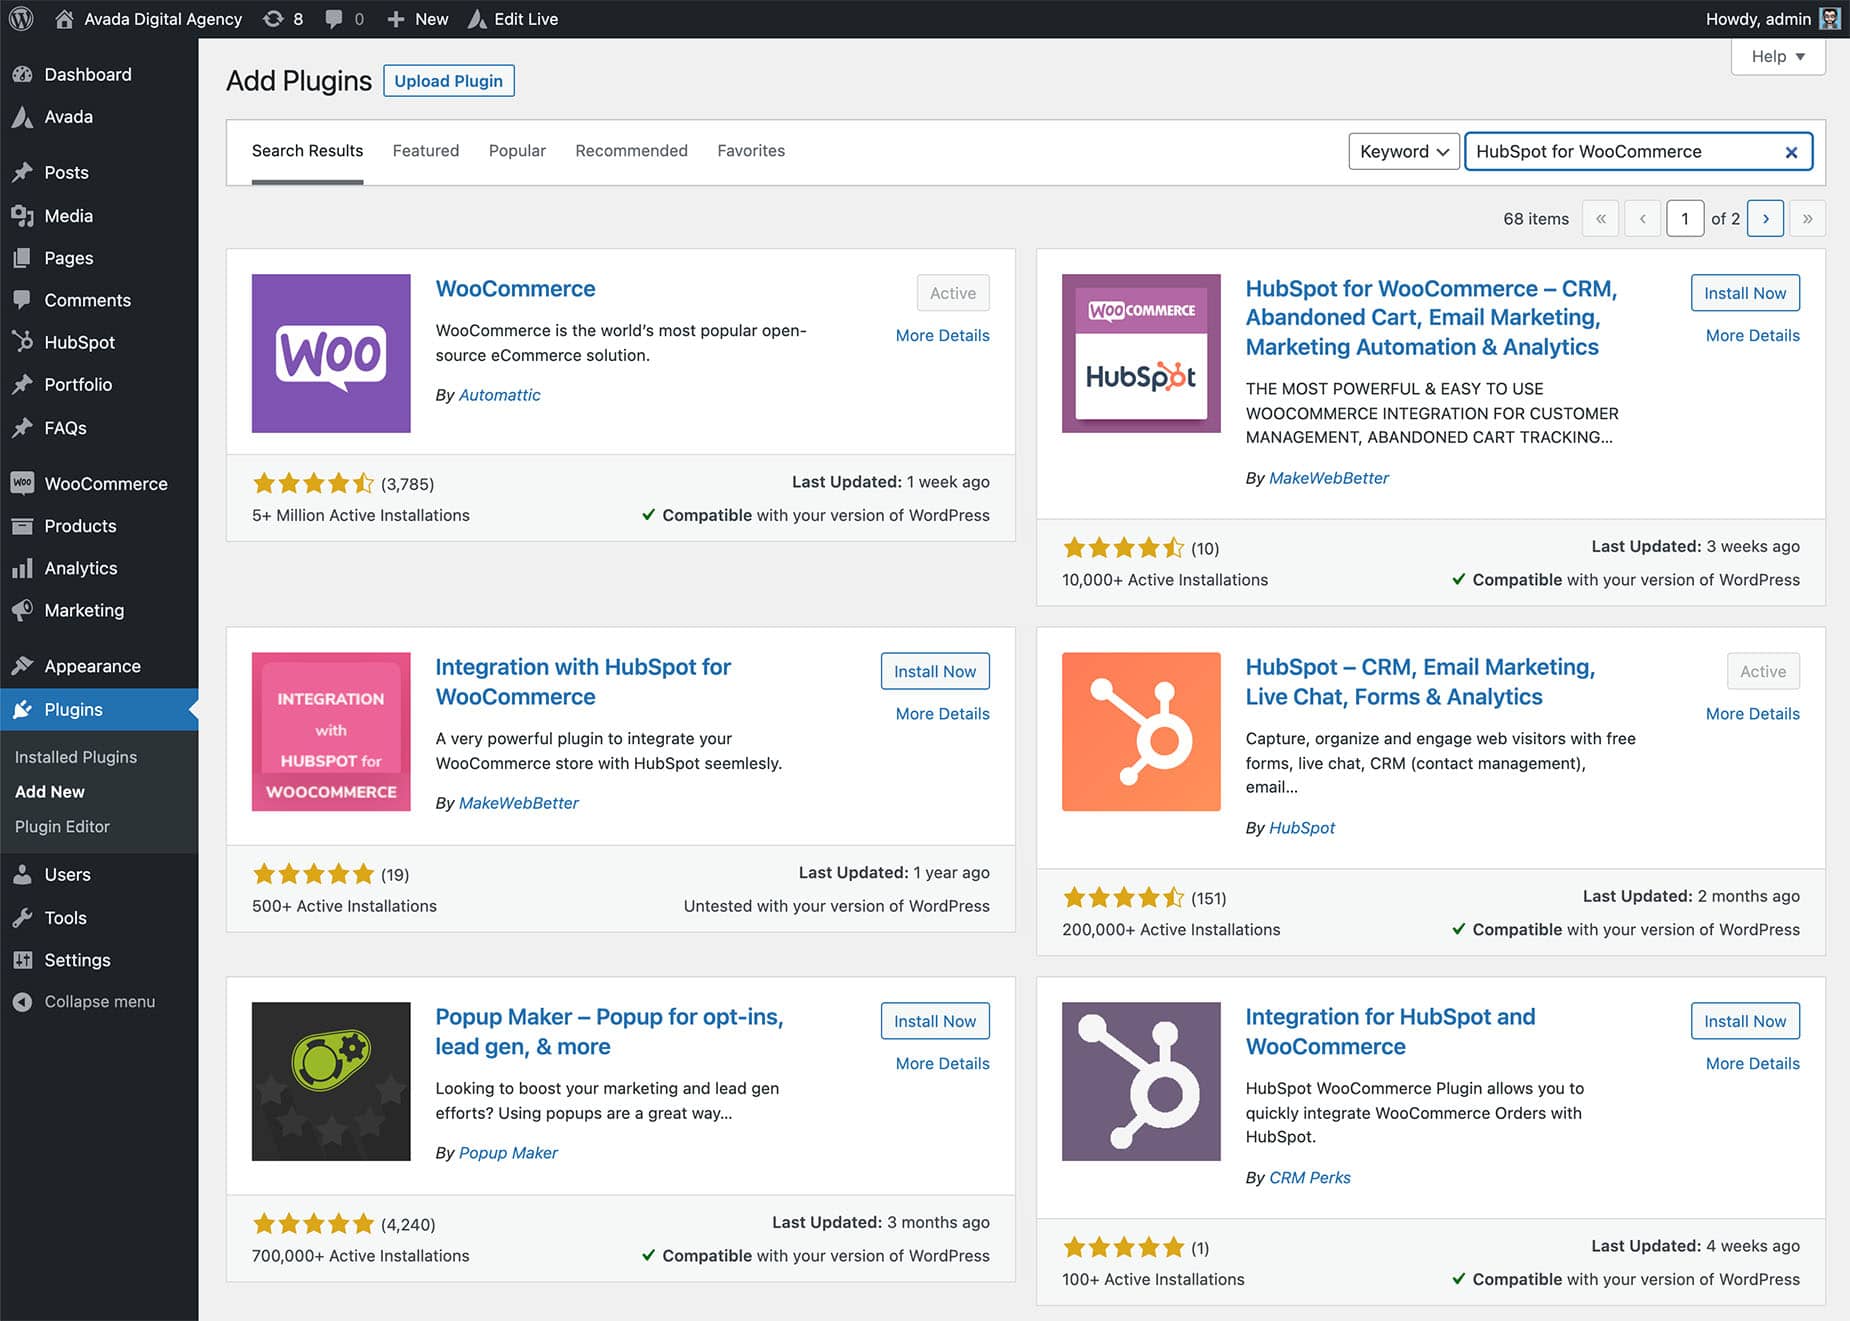
Task: Click the pink Integration with HubSpot thumbnail
Action: 331,732
